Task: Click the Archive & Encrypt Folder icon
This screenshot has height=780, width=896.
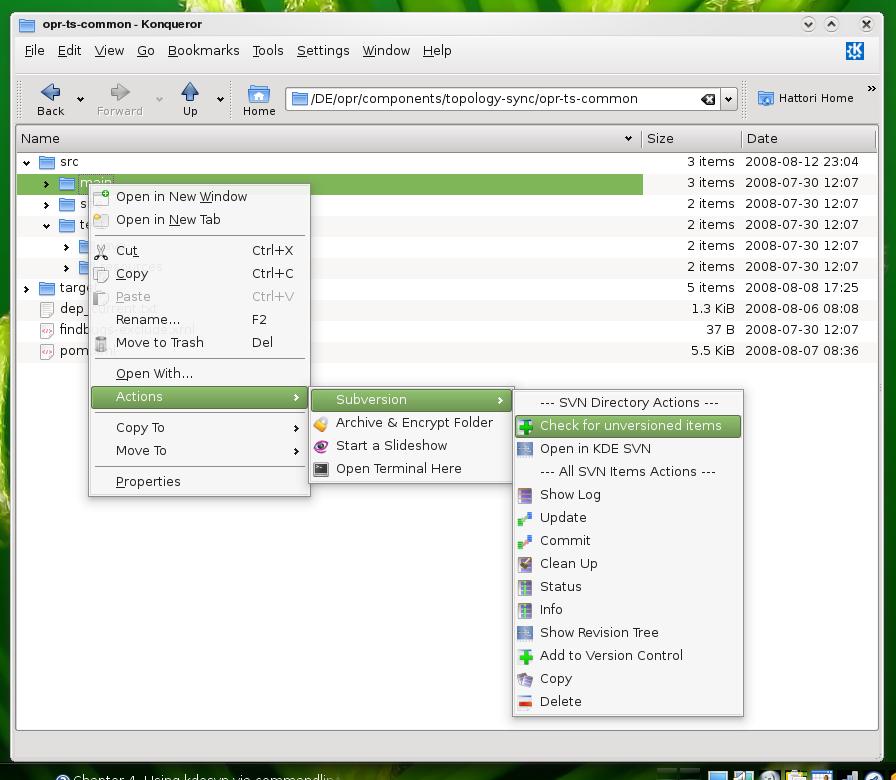Action: click(321, 423)
